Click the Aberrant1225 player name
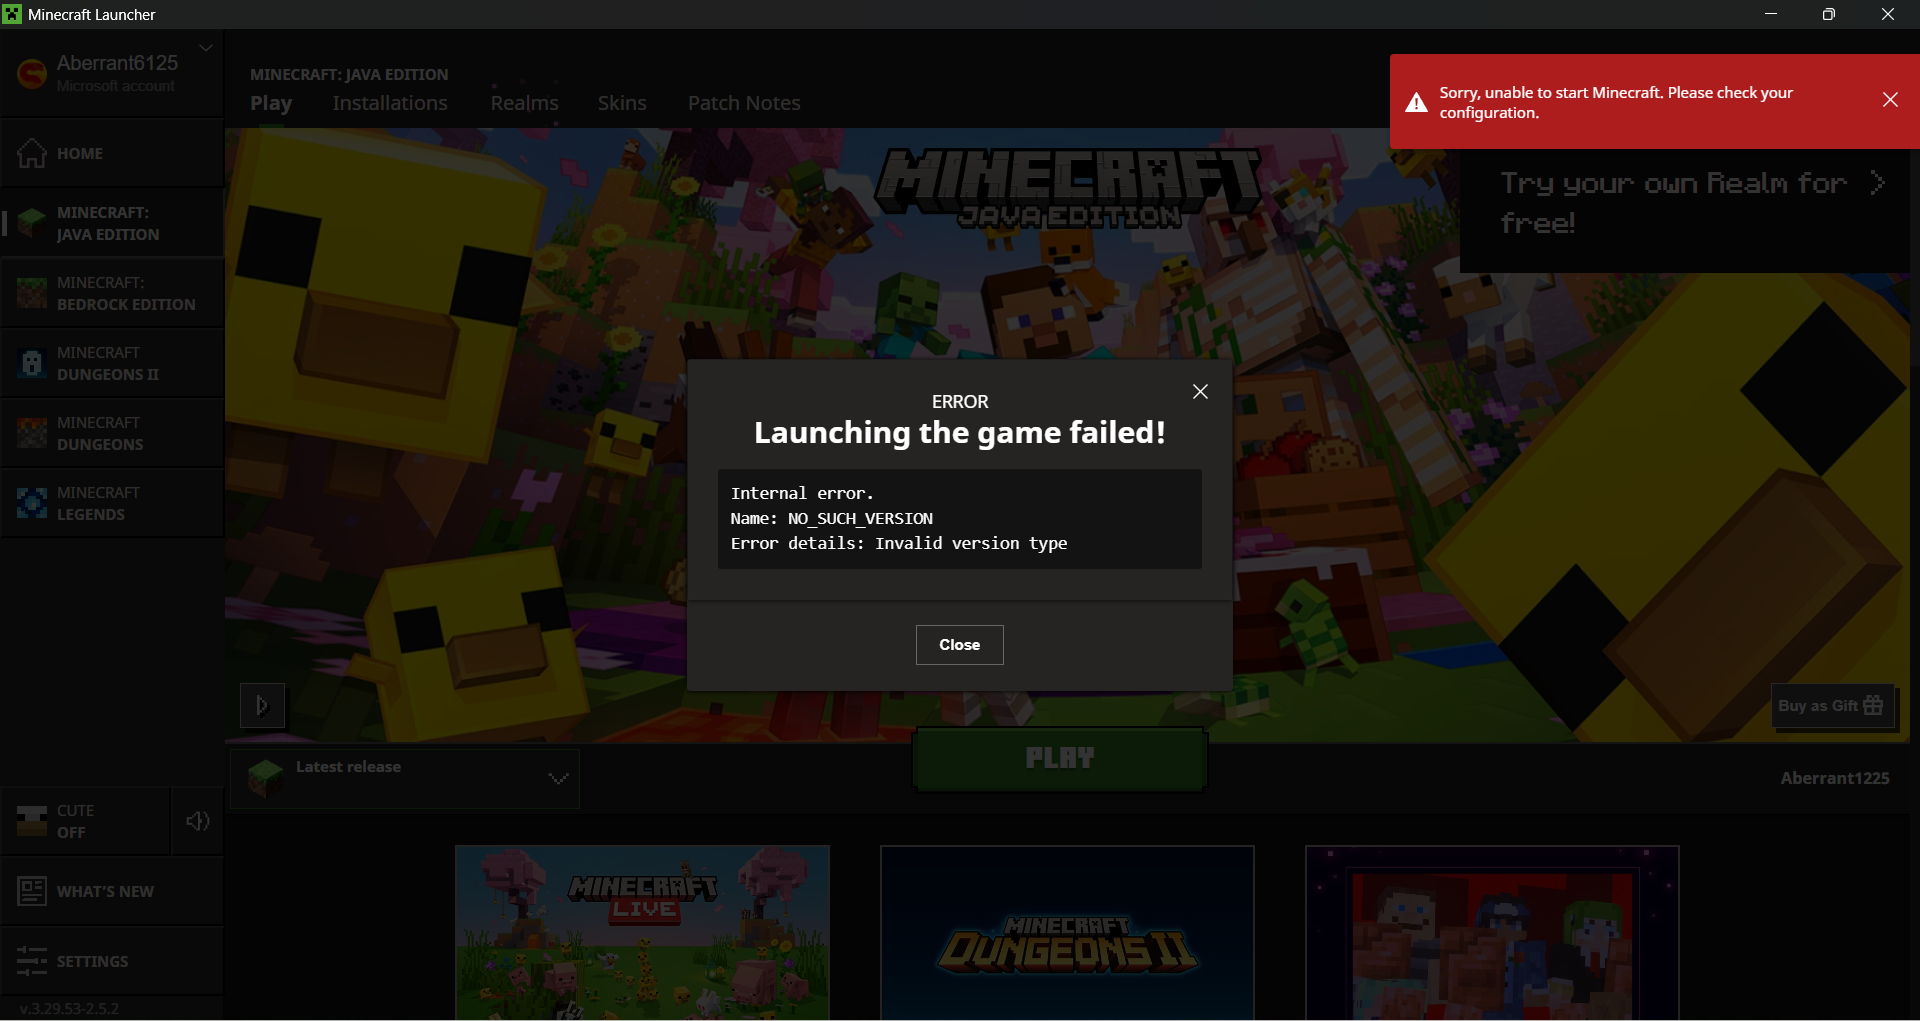Screen dimensions: 1920x1021 coord(1835,778)
